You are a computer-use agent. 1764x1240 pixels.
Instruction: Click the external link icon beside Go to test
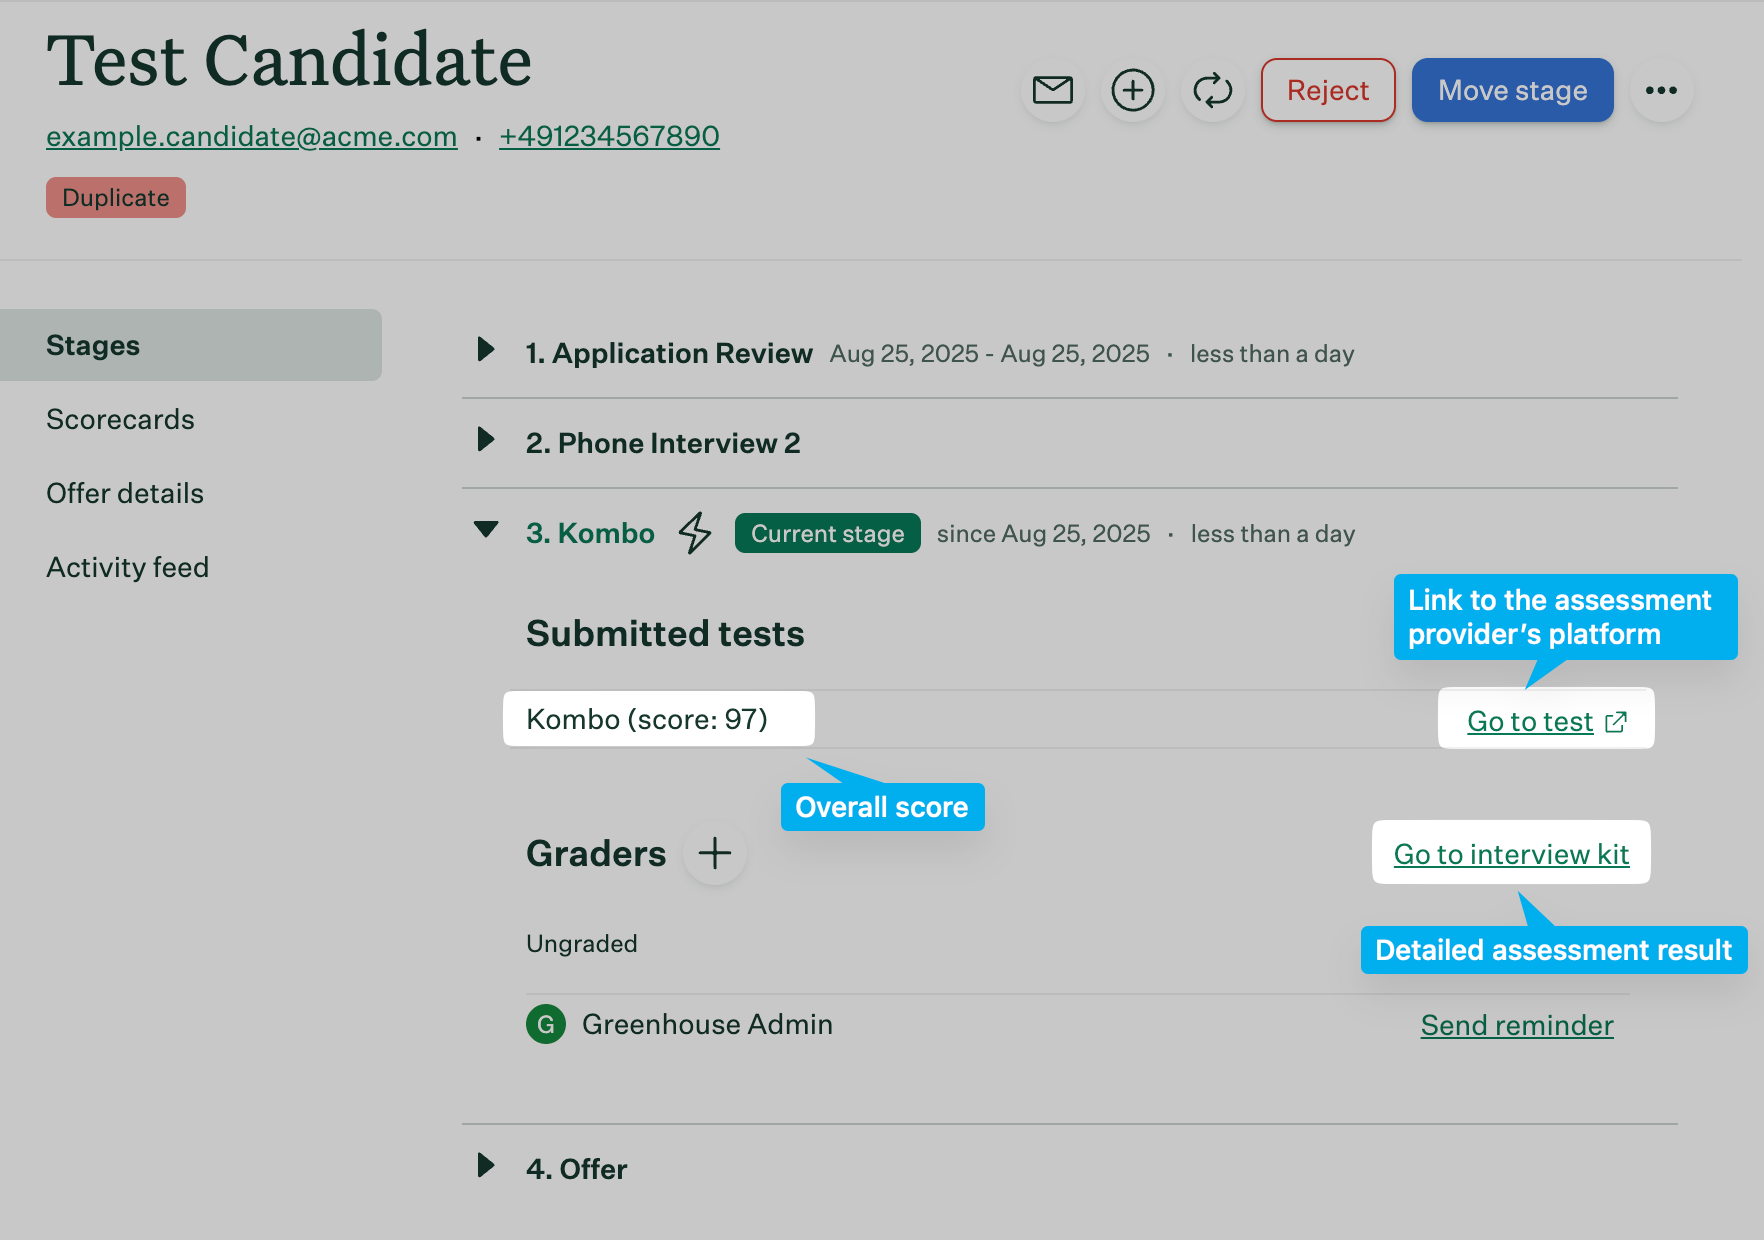coord(1616,722)
